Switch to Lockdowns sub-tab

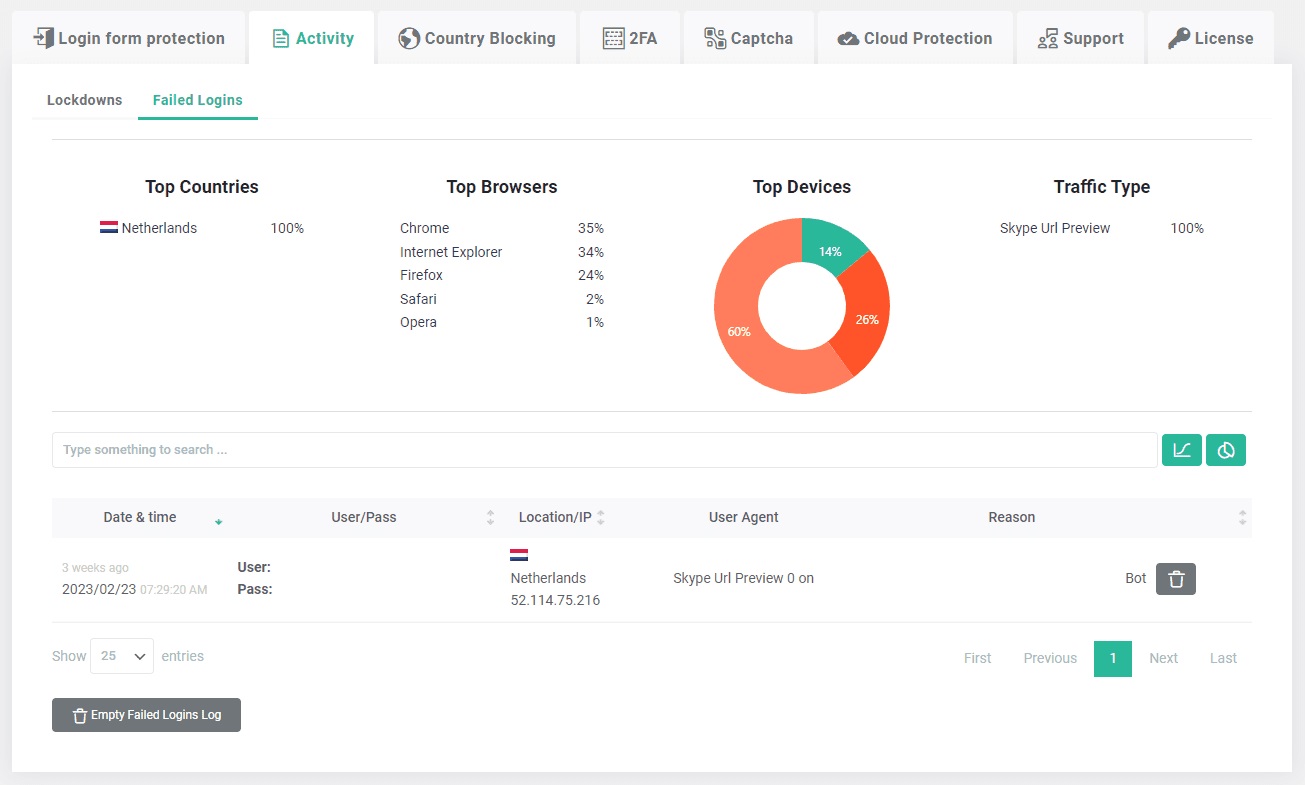pyautogui.click(x=85, y=100)
